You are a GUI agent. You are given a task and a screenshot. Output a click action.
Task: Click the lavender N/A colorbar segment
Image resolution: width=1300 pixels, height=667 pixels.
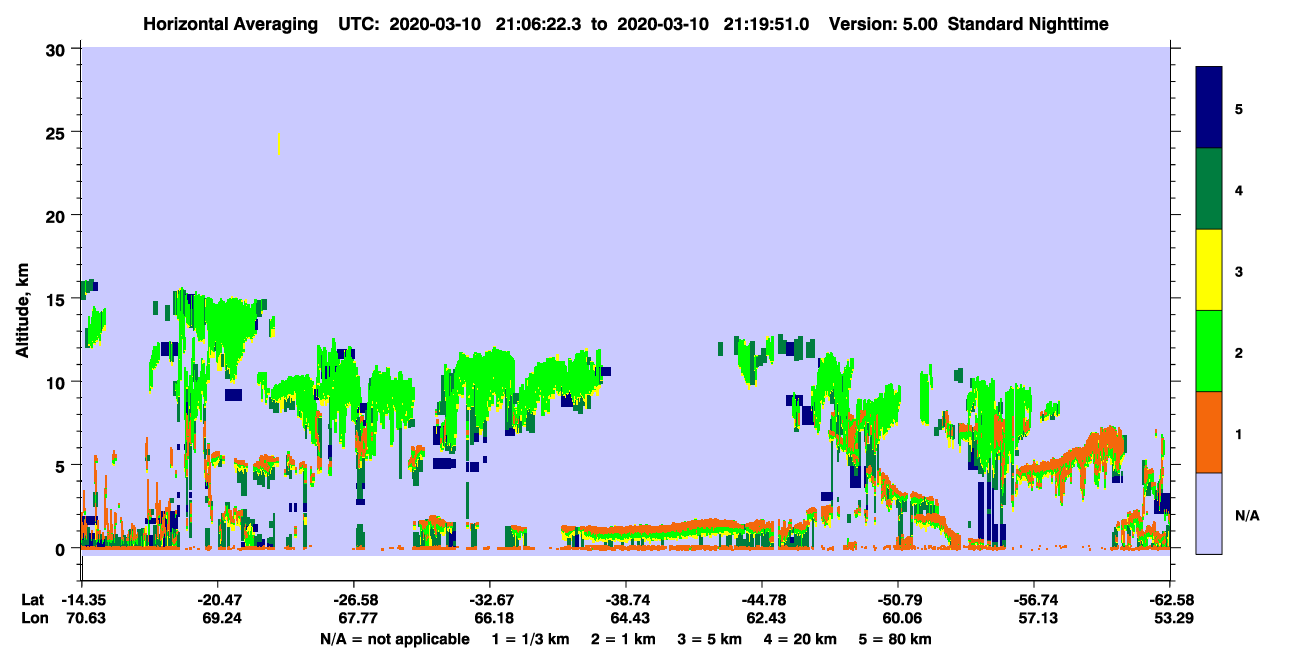pos(1209,513)
